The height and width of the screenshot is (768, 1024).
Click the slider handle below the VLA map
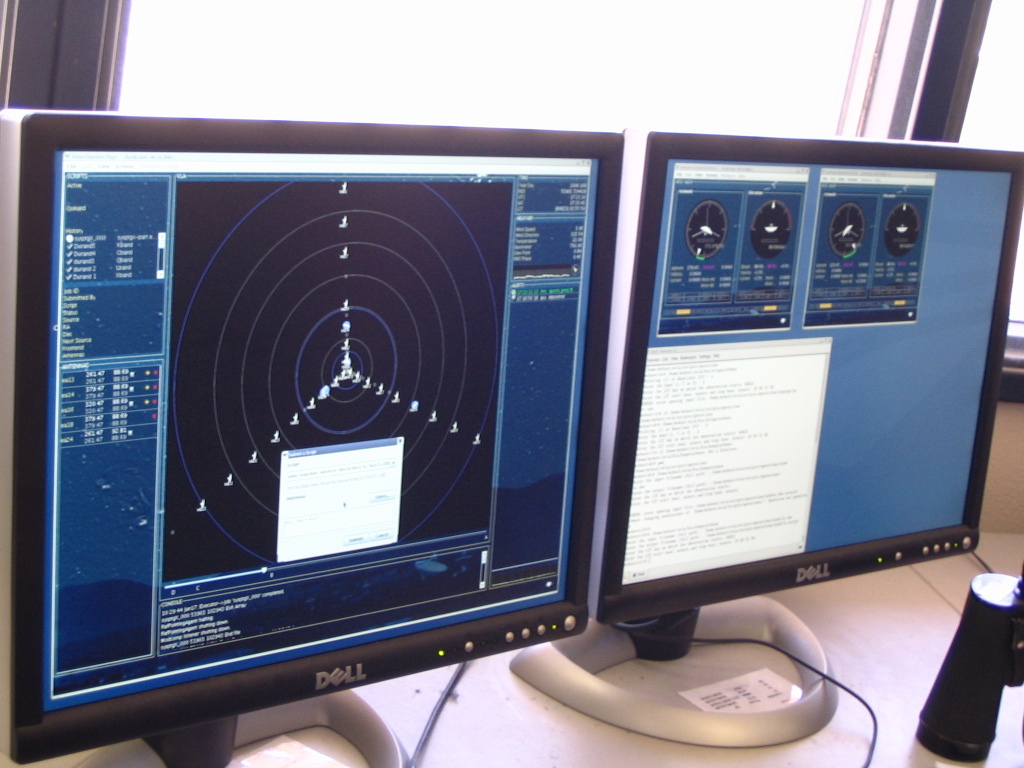point(264,571)
